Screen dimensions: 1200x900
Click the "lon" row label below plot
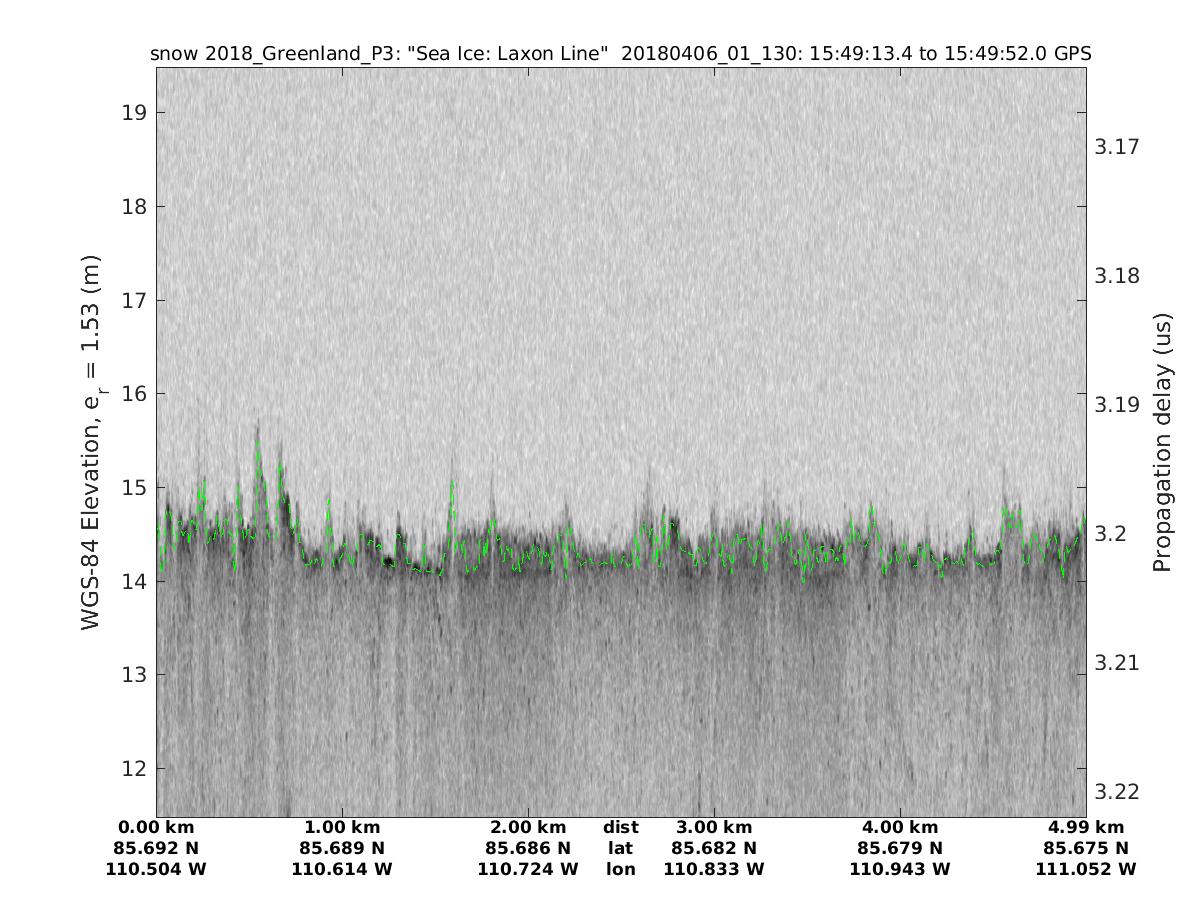point(620,870)
